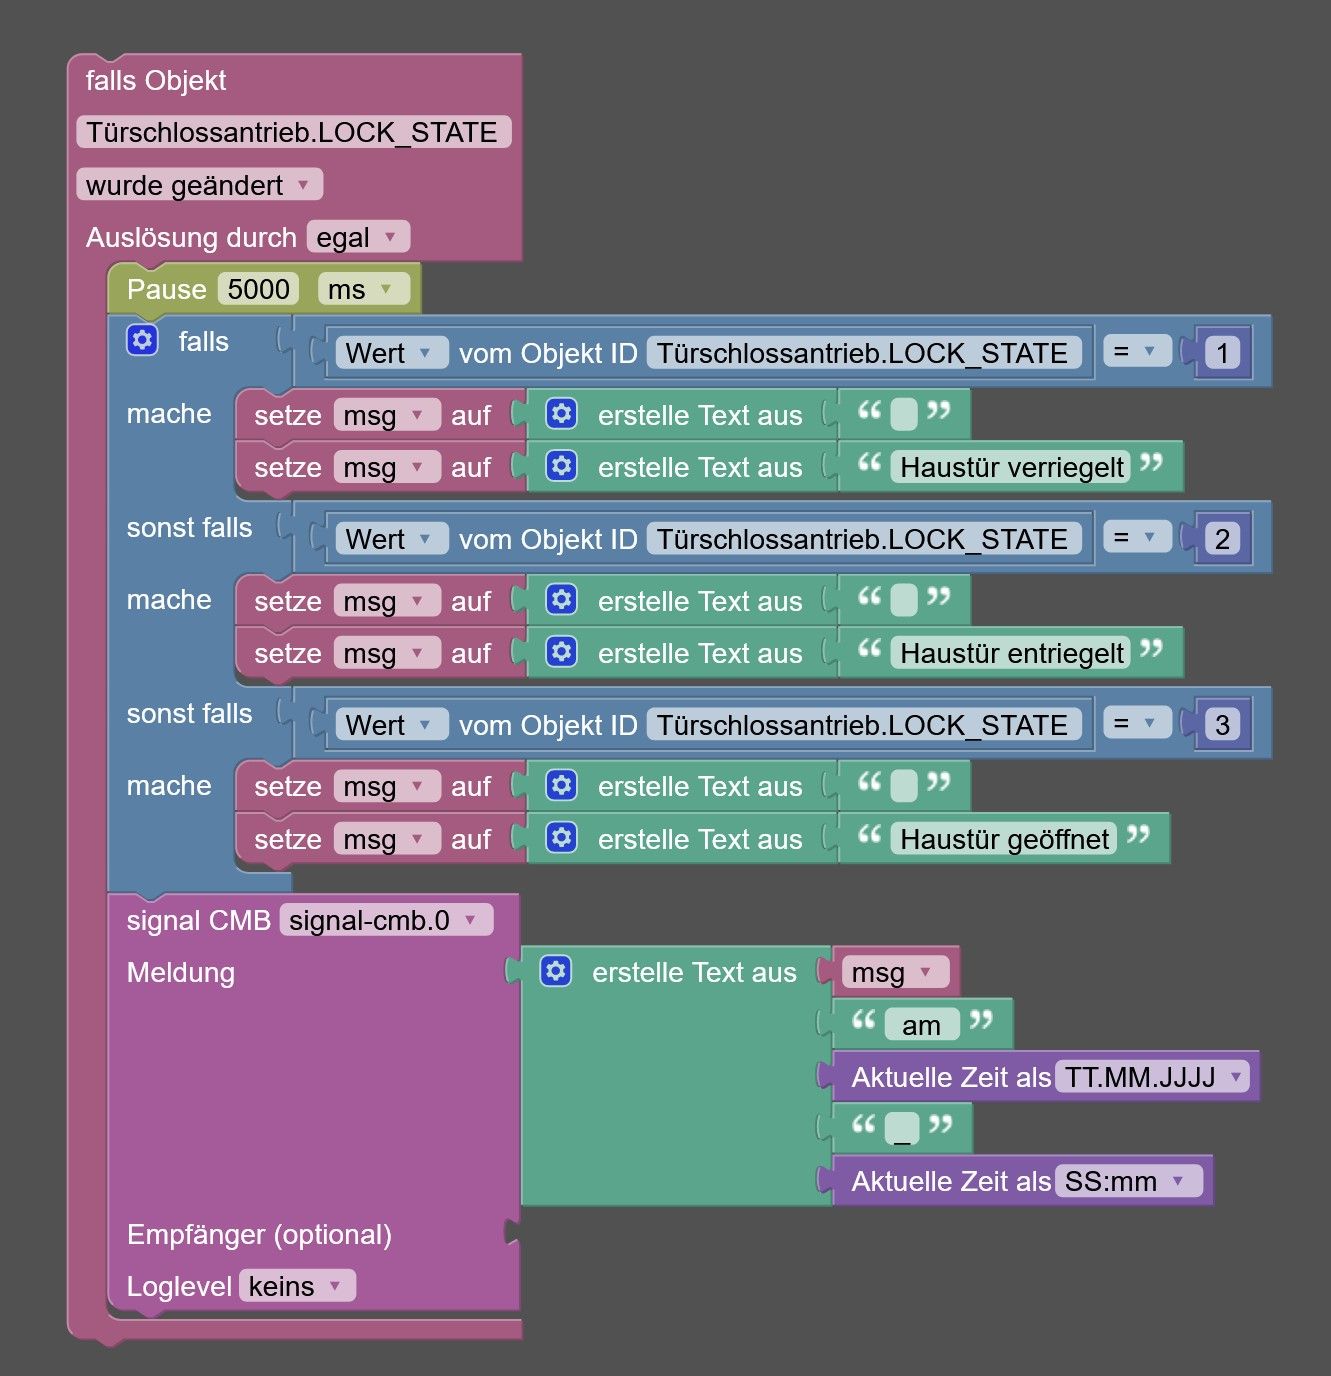Image resolution: width=1331 pixels, height=1376 pixels.
Task: Click the 'Meldung' label on signal block
Action: [181, 972]
